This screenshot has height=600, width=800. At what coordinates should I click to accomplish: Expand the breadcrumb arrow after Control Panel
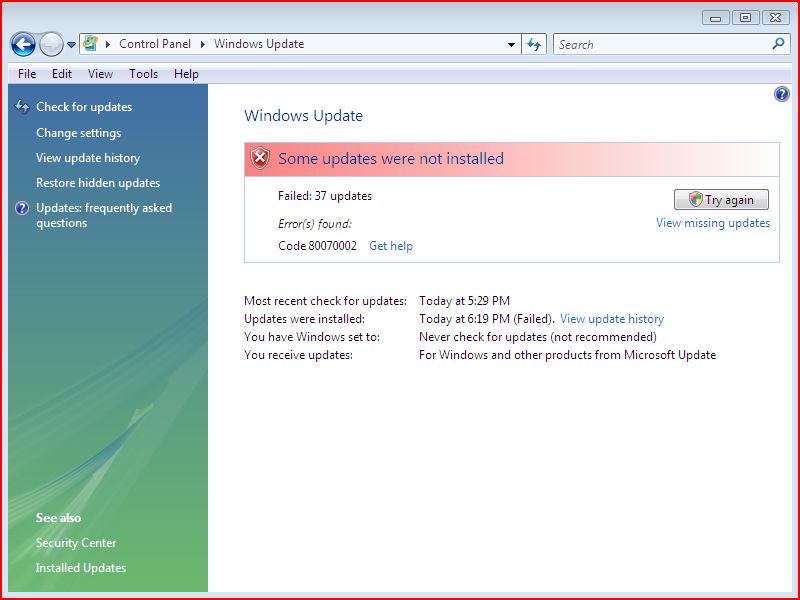point(203,44)
